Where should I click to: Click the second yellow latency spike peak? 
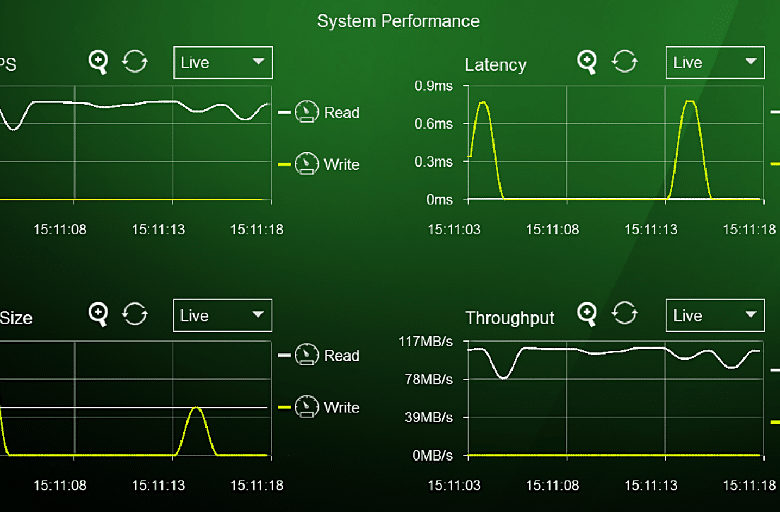coord(689,102)
